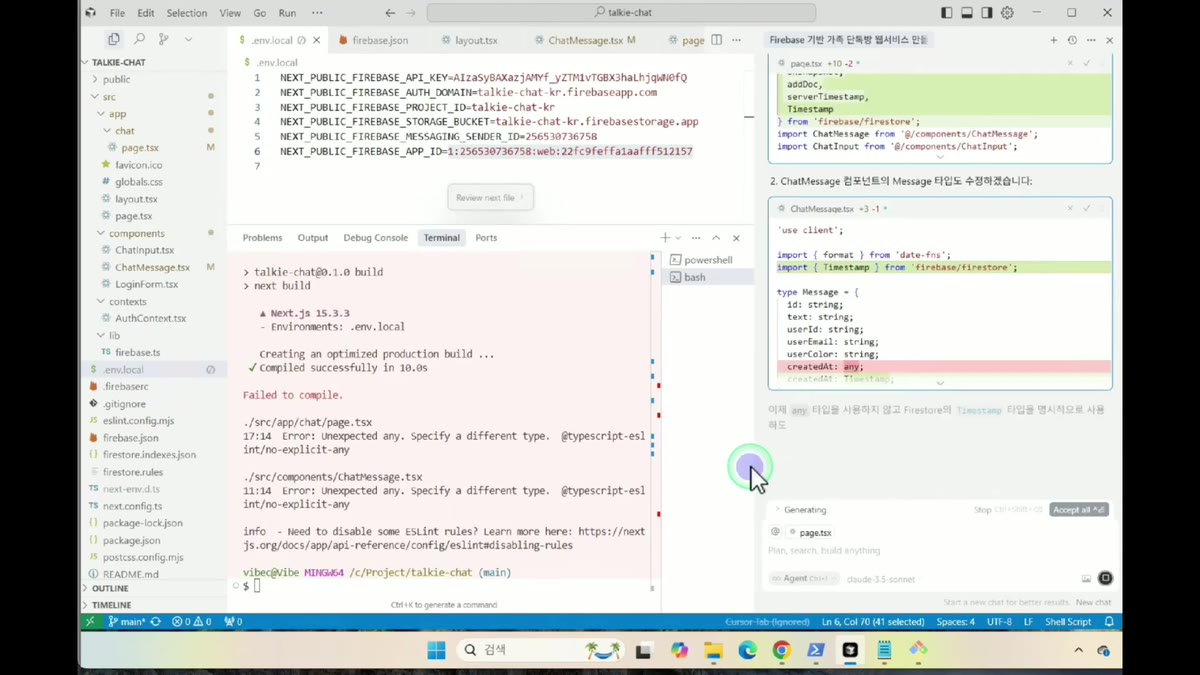Screen dimensions: 1200x675
Task: Show chat history clock icon
Action: [1072, 40]
